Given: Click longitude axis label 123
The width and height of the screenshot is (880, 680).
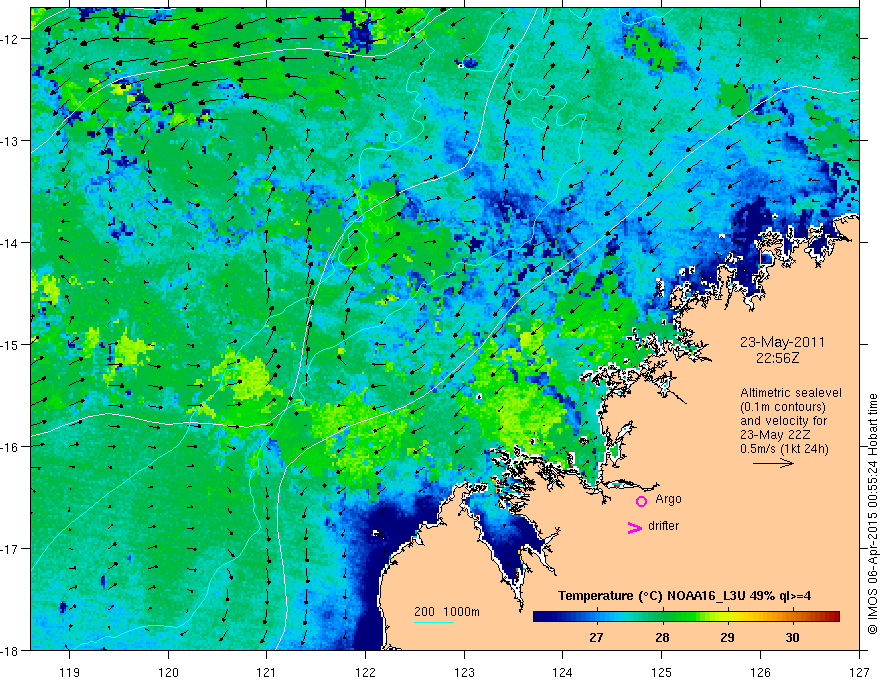Looking at the screenshot, I should [464, 672].
